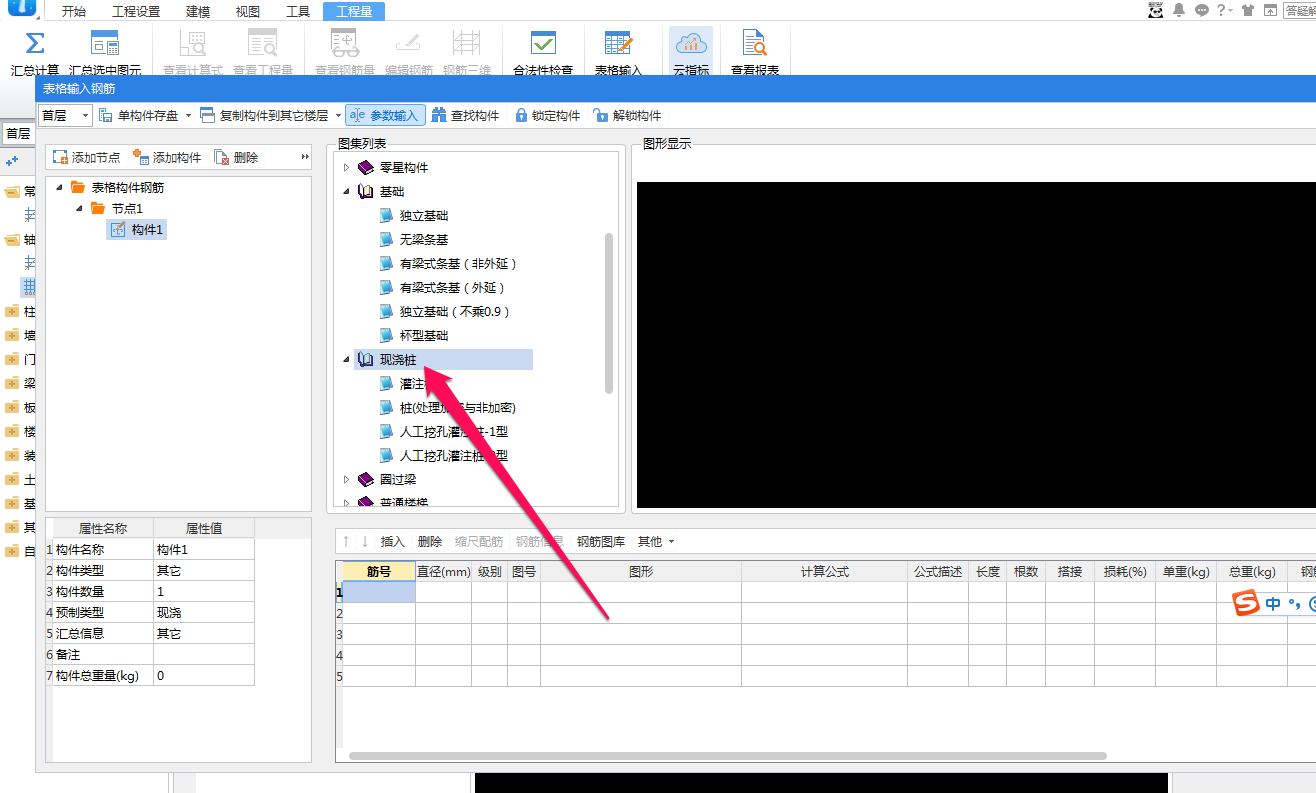The width and height of the screenshot is (1316, 793).
Task: Click 删除 in the rebar table toolbar
Action: [430, 541]
